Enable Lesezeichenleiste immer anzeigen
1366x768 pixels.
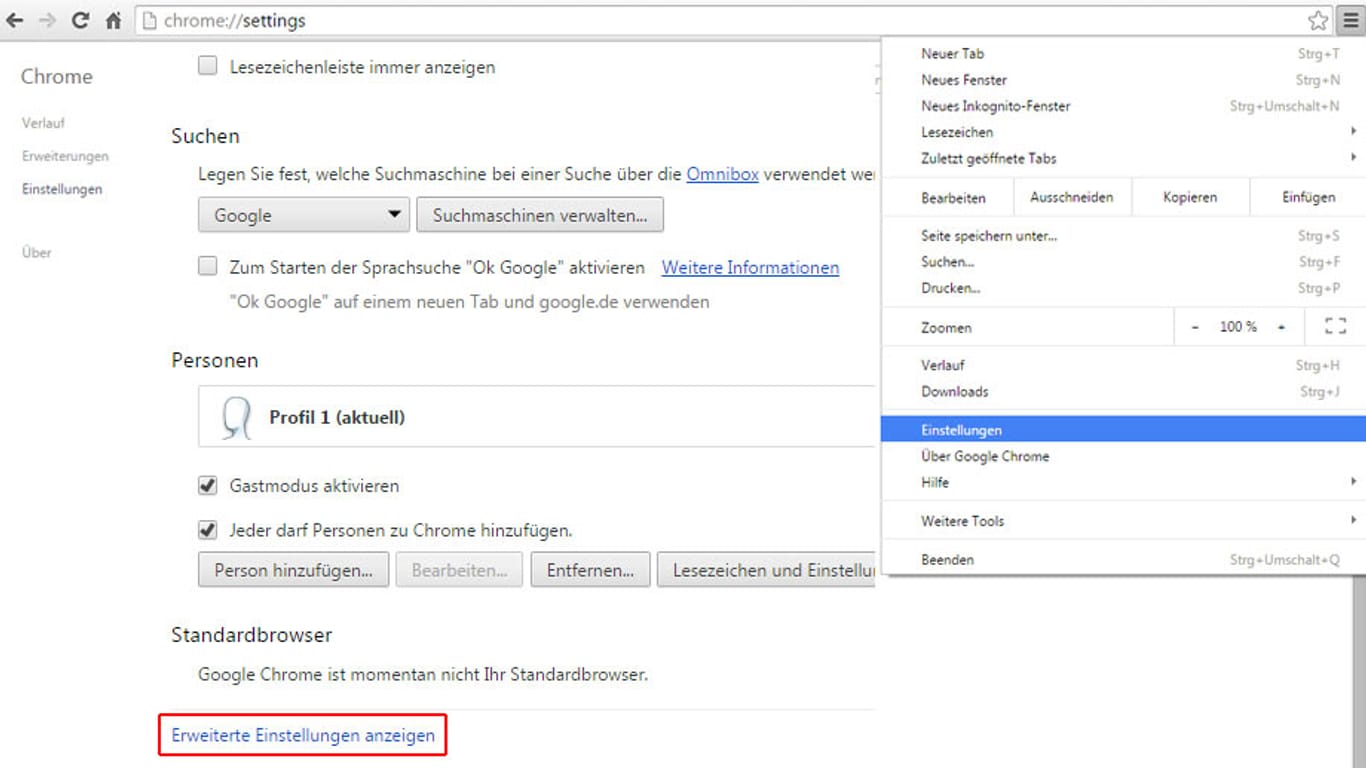[x=207, y=65]
